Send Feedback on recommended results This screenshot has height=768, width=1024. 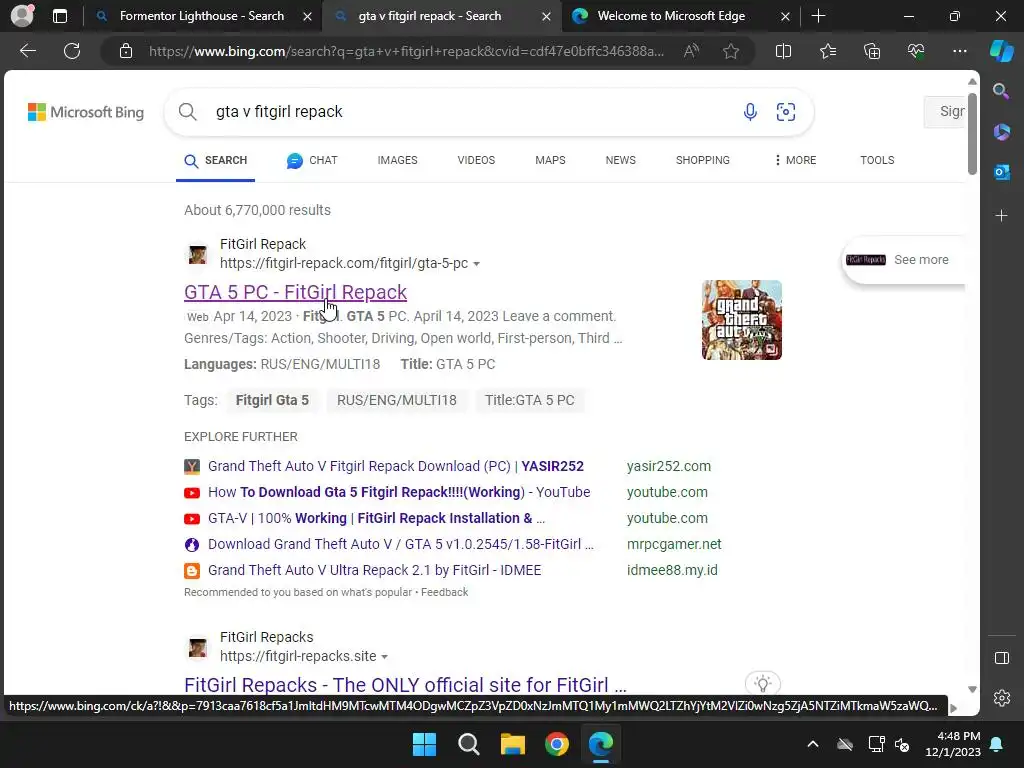coord(444,592)
